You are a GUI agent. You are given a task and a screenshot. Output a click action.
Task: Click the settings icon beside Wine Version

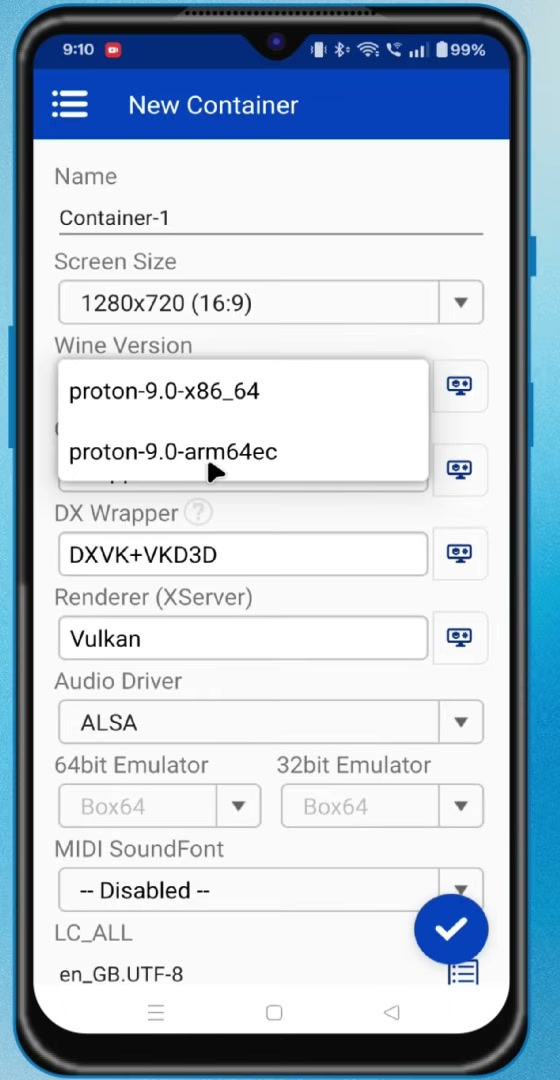tap(459, 385)
